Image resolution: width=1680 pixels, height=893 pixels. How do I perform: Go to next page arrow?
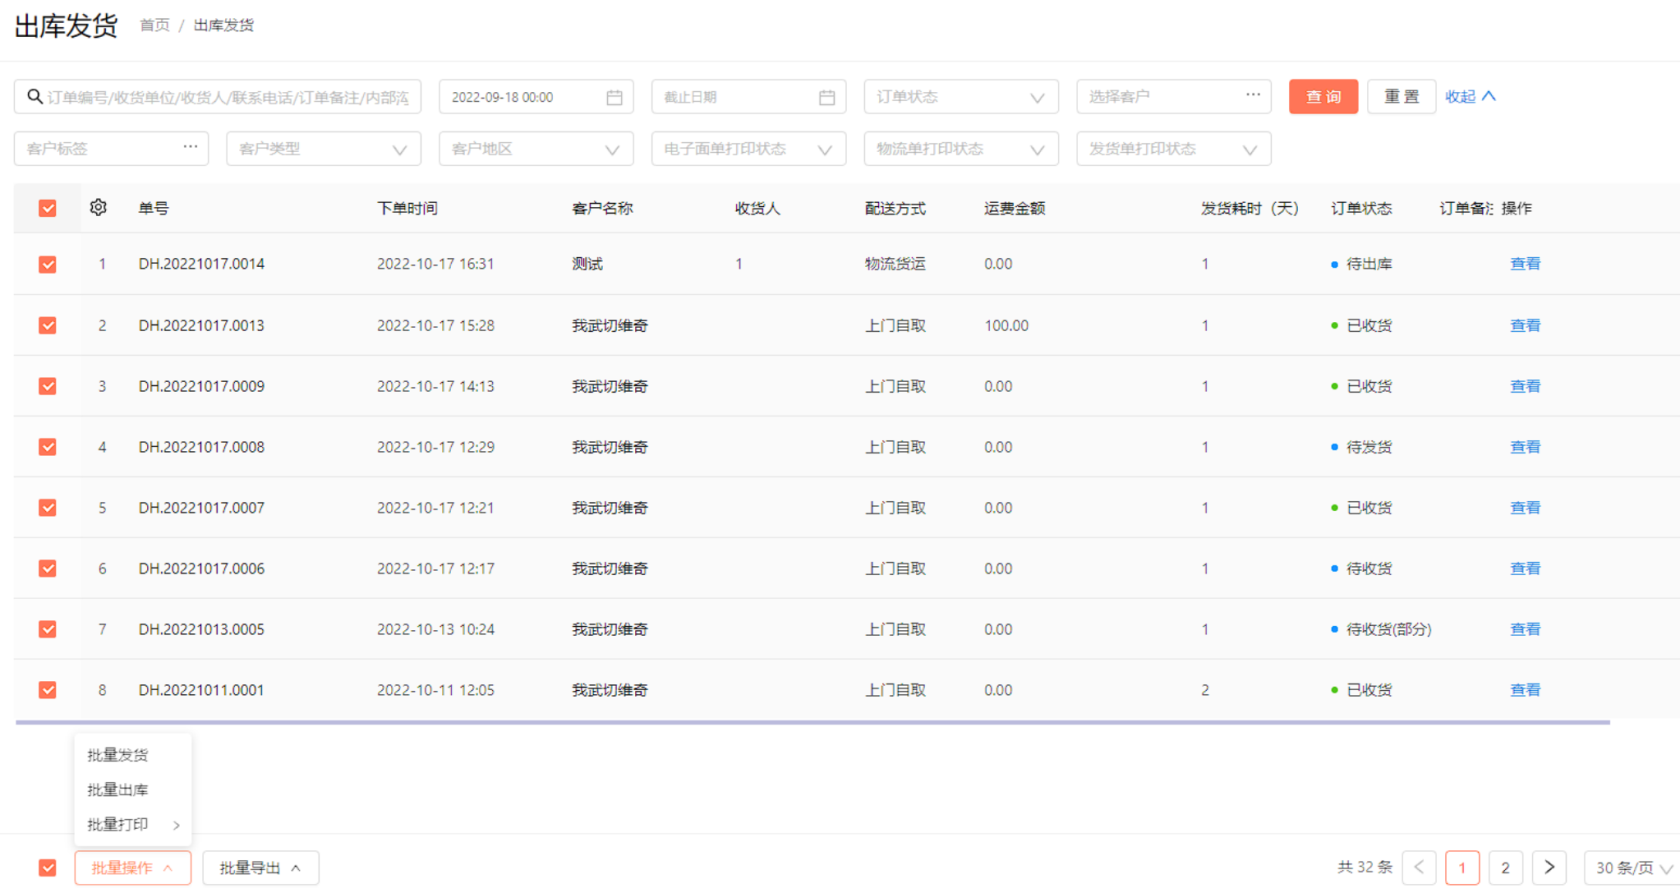tap(1549, 867)
